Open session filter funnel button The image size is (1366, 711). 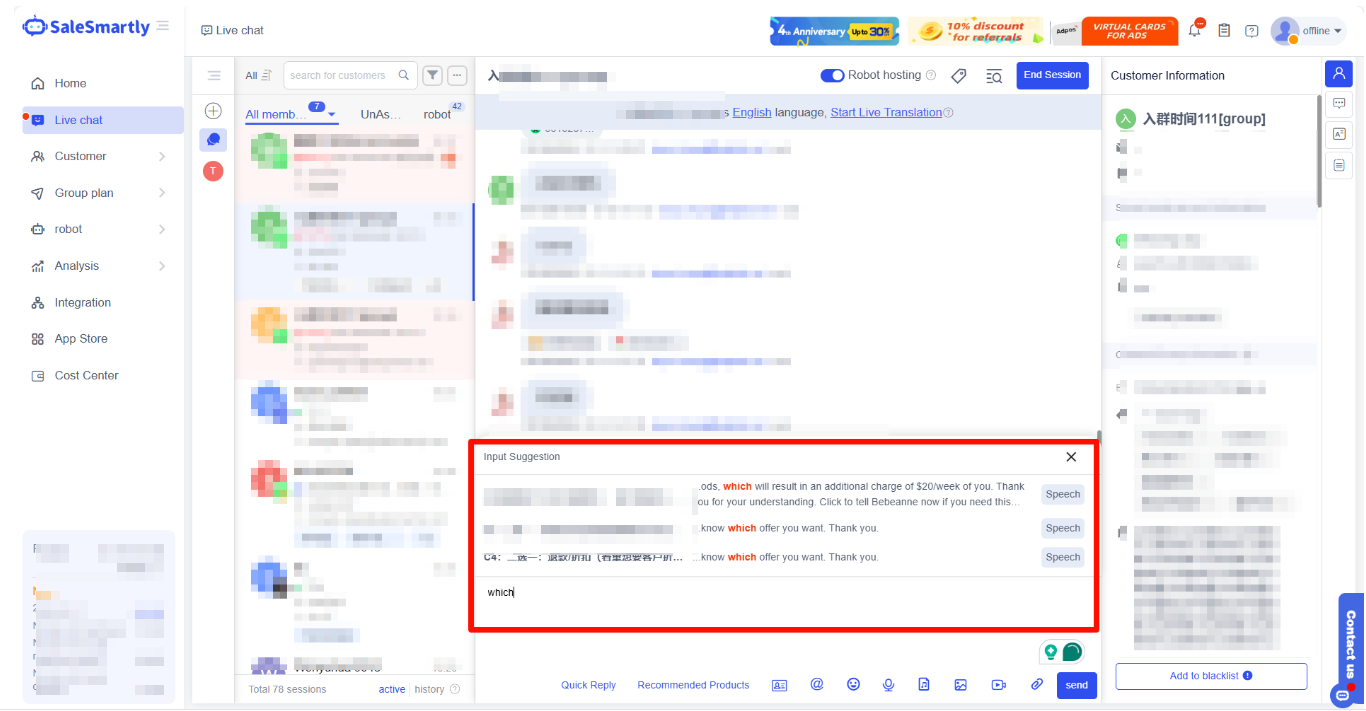tap(432, 75)
